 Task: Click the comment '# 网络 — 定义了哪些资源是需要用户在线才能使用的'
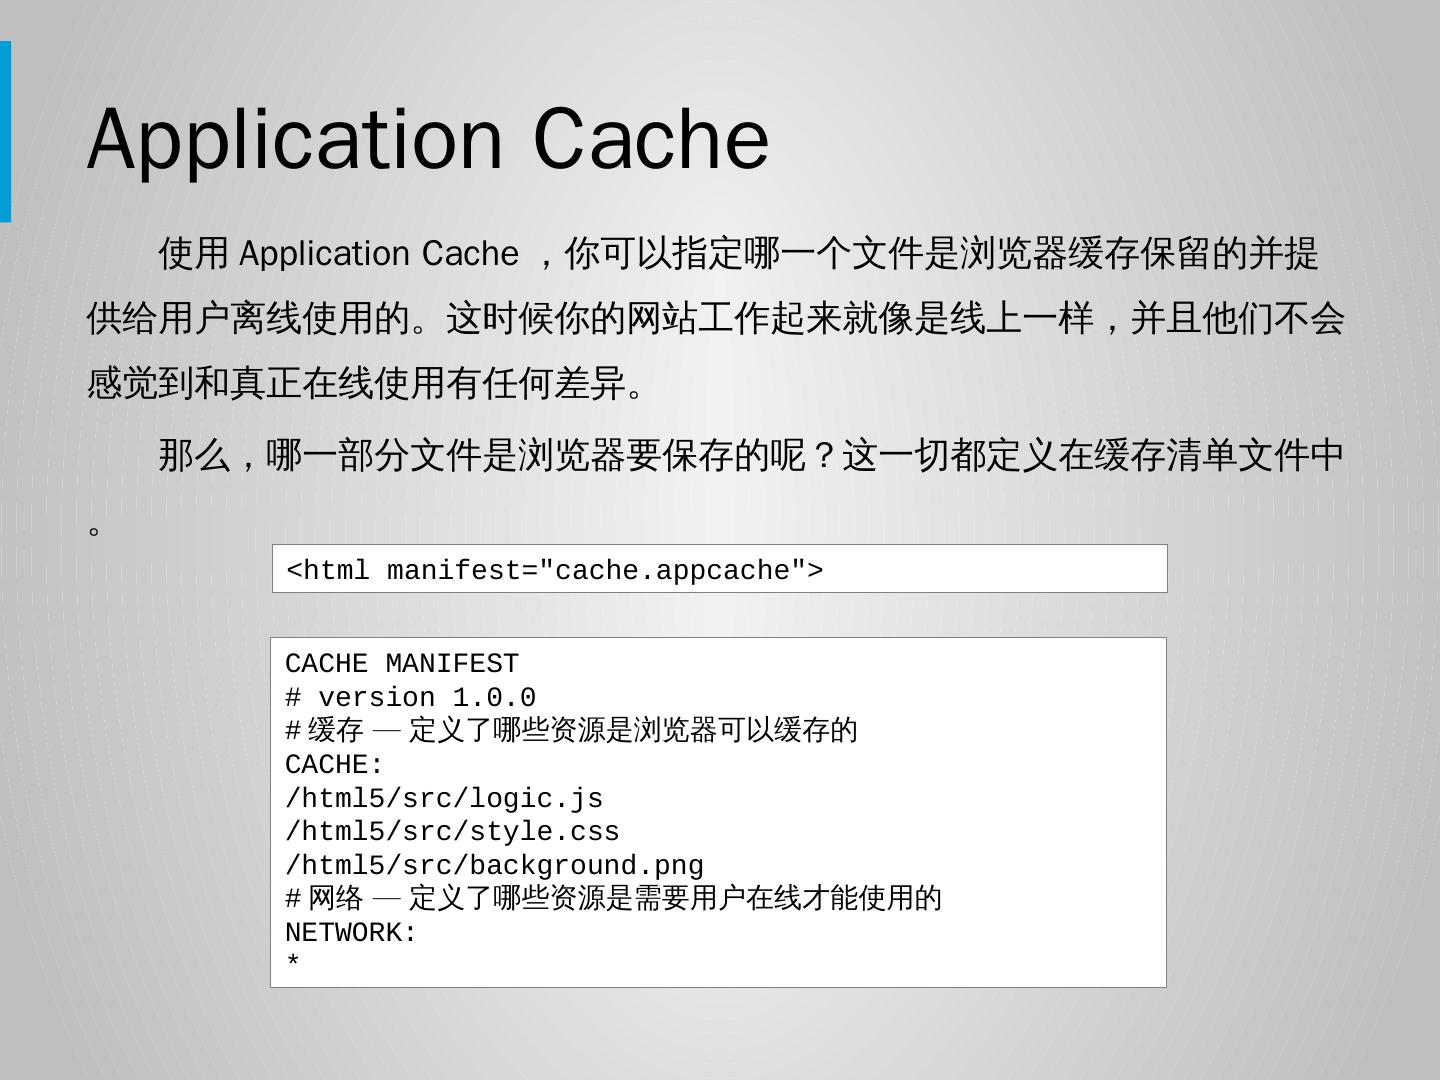614,899
